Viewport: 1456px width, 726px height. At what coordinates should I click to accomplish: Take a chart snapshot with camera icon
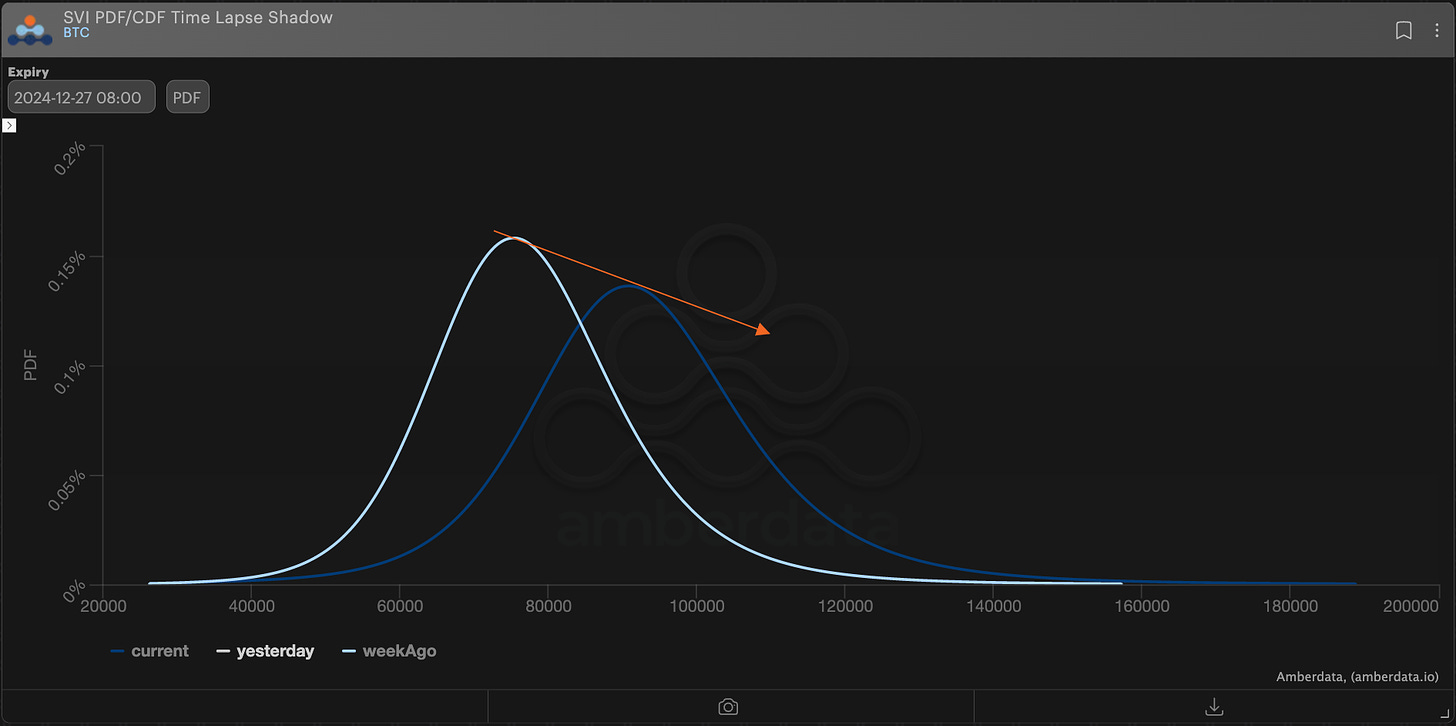728,707
